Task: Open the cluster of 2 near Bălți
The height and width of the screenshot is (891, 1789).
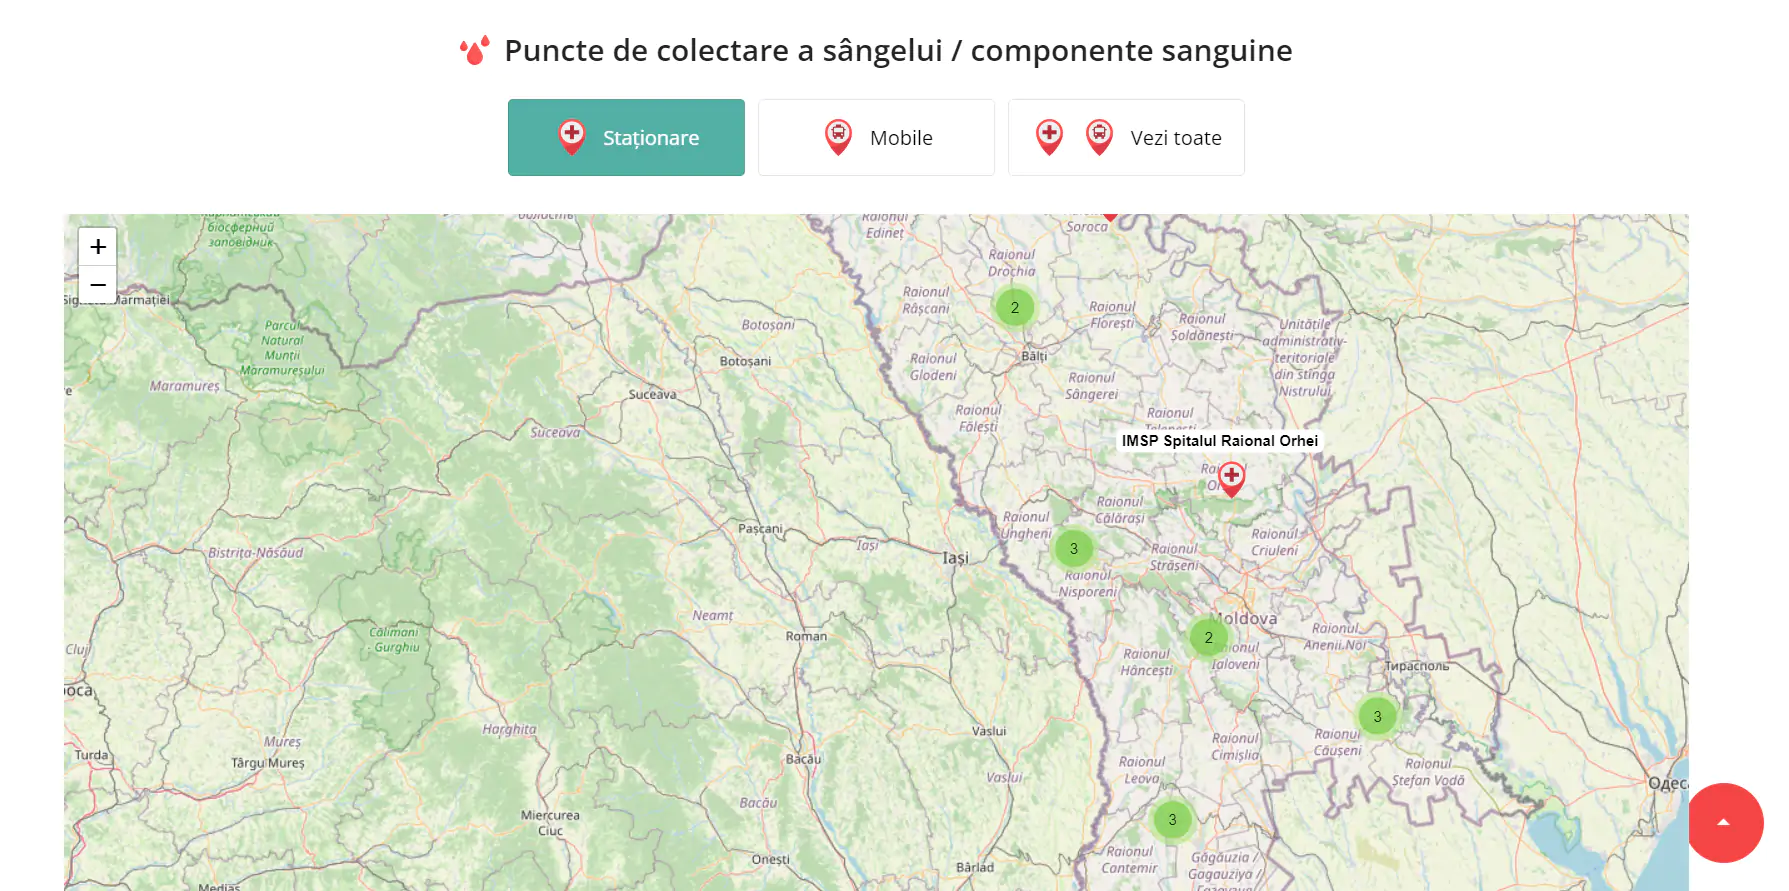Action: (x=1015, y=307)
